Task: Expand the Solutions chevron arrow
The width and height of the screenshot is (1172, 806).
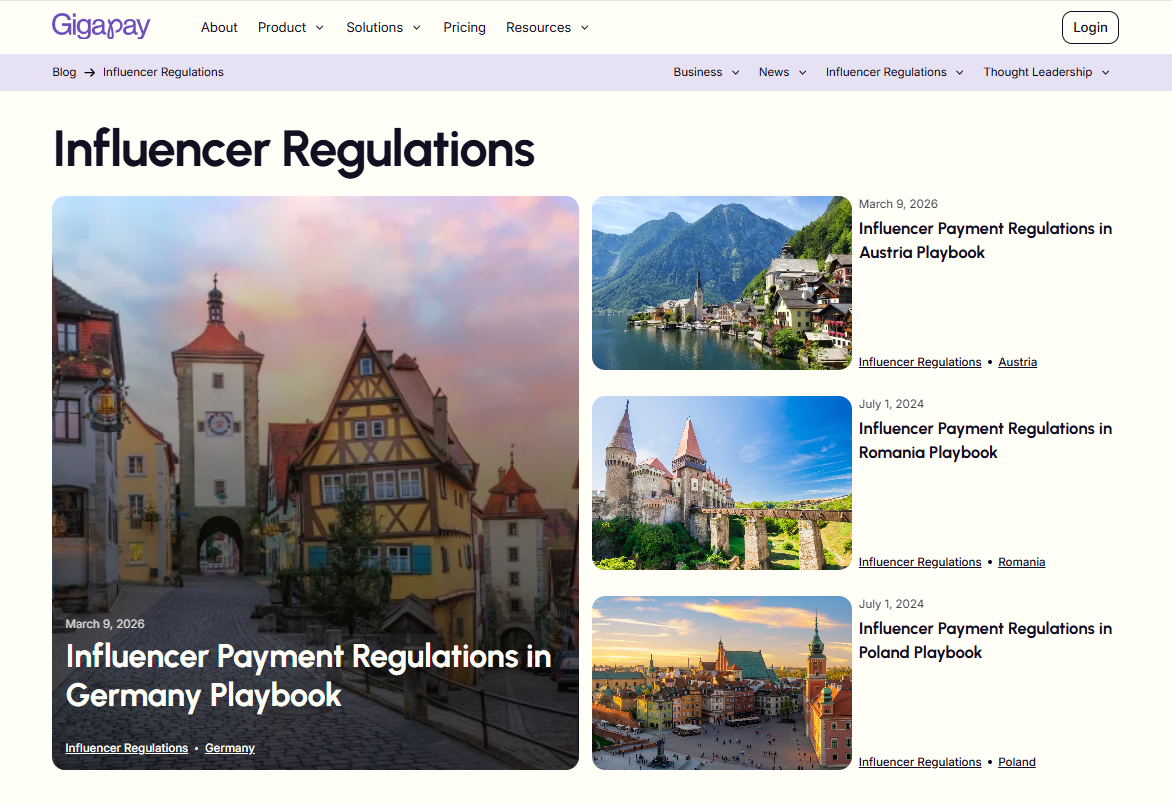Action: click(x=417, y=28)
